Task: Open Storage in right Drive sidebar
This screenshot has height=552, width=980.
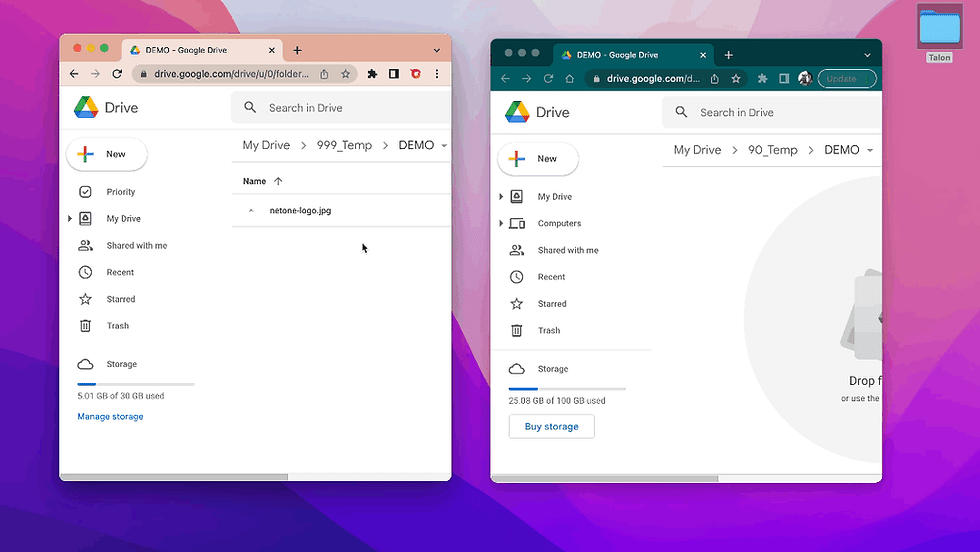Action: click(552, 369)
